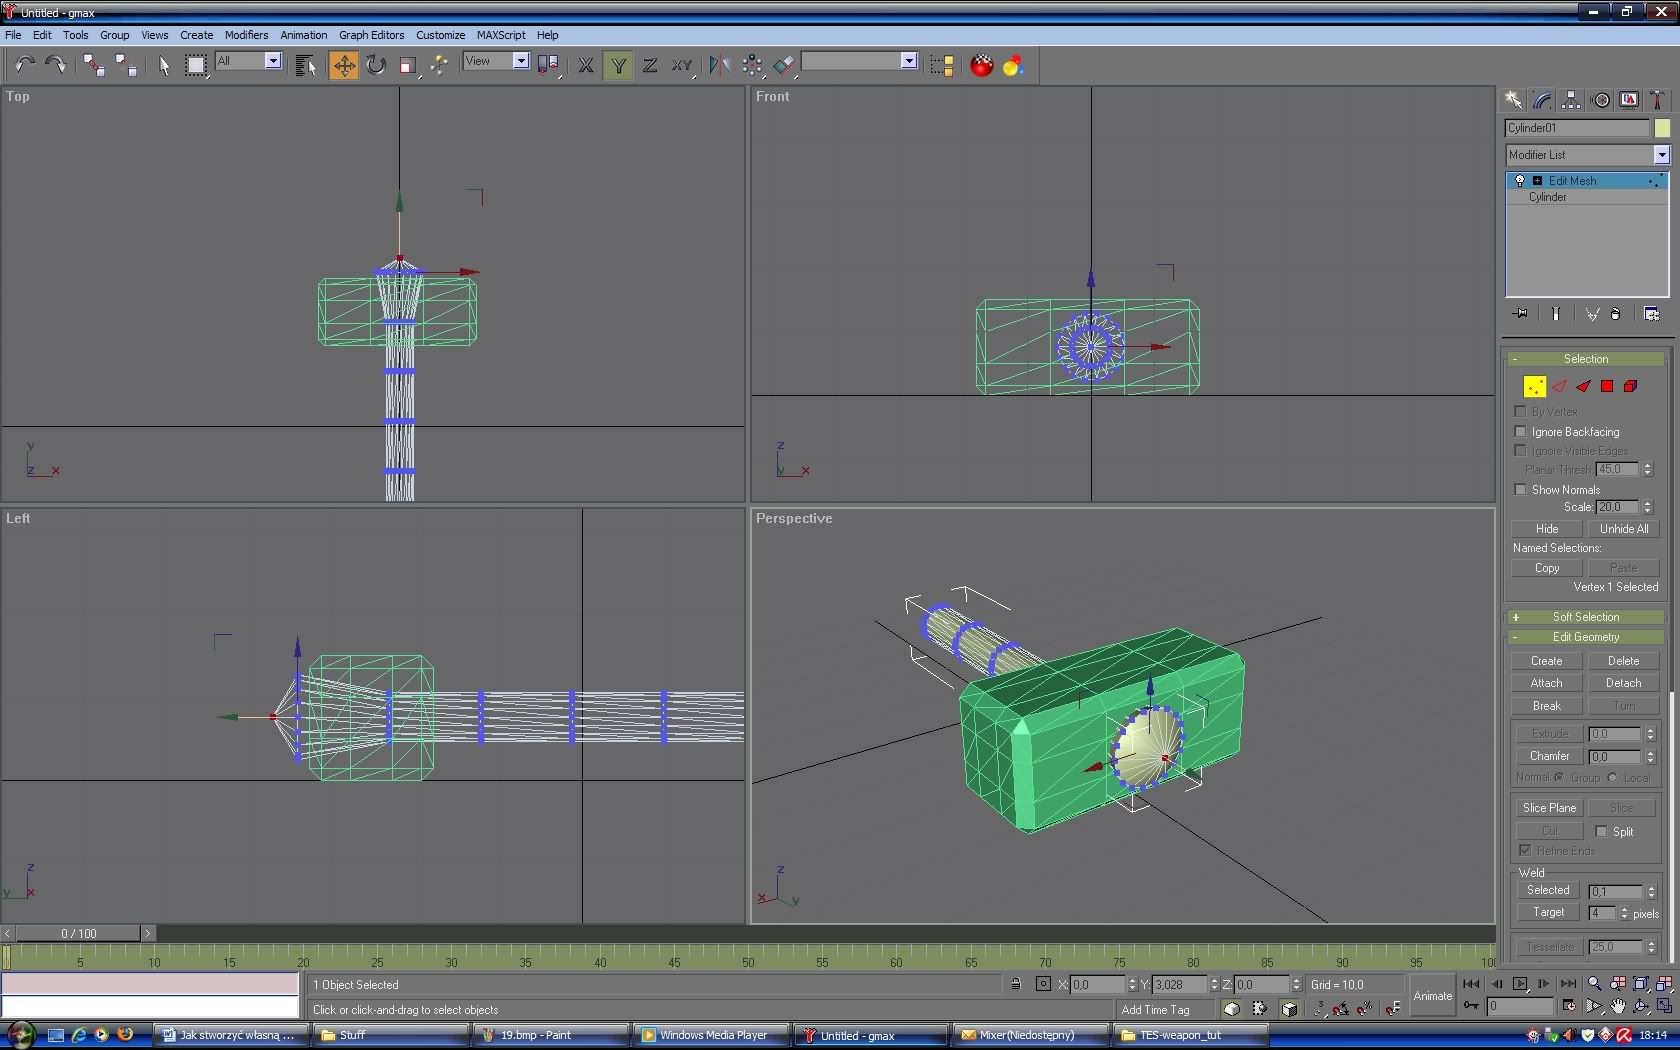
Task: Select Element sub-object level icon
Action: 1631,386
